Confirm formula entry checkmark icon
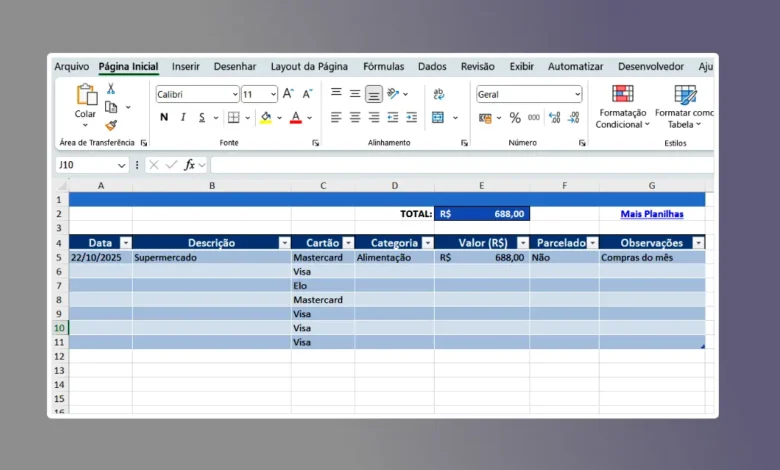Screen dimensions: 780x470 pos(171,165)
